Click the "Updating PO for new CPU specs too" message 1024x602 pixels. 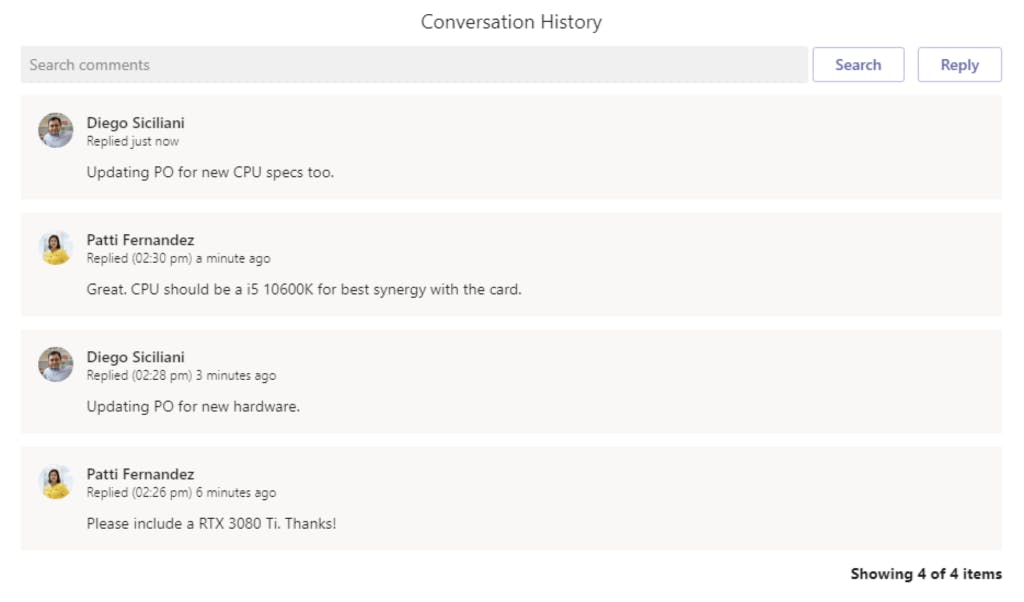[x=210, y=172]
